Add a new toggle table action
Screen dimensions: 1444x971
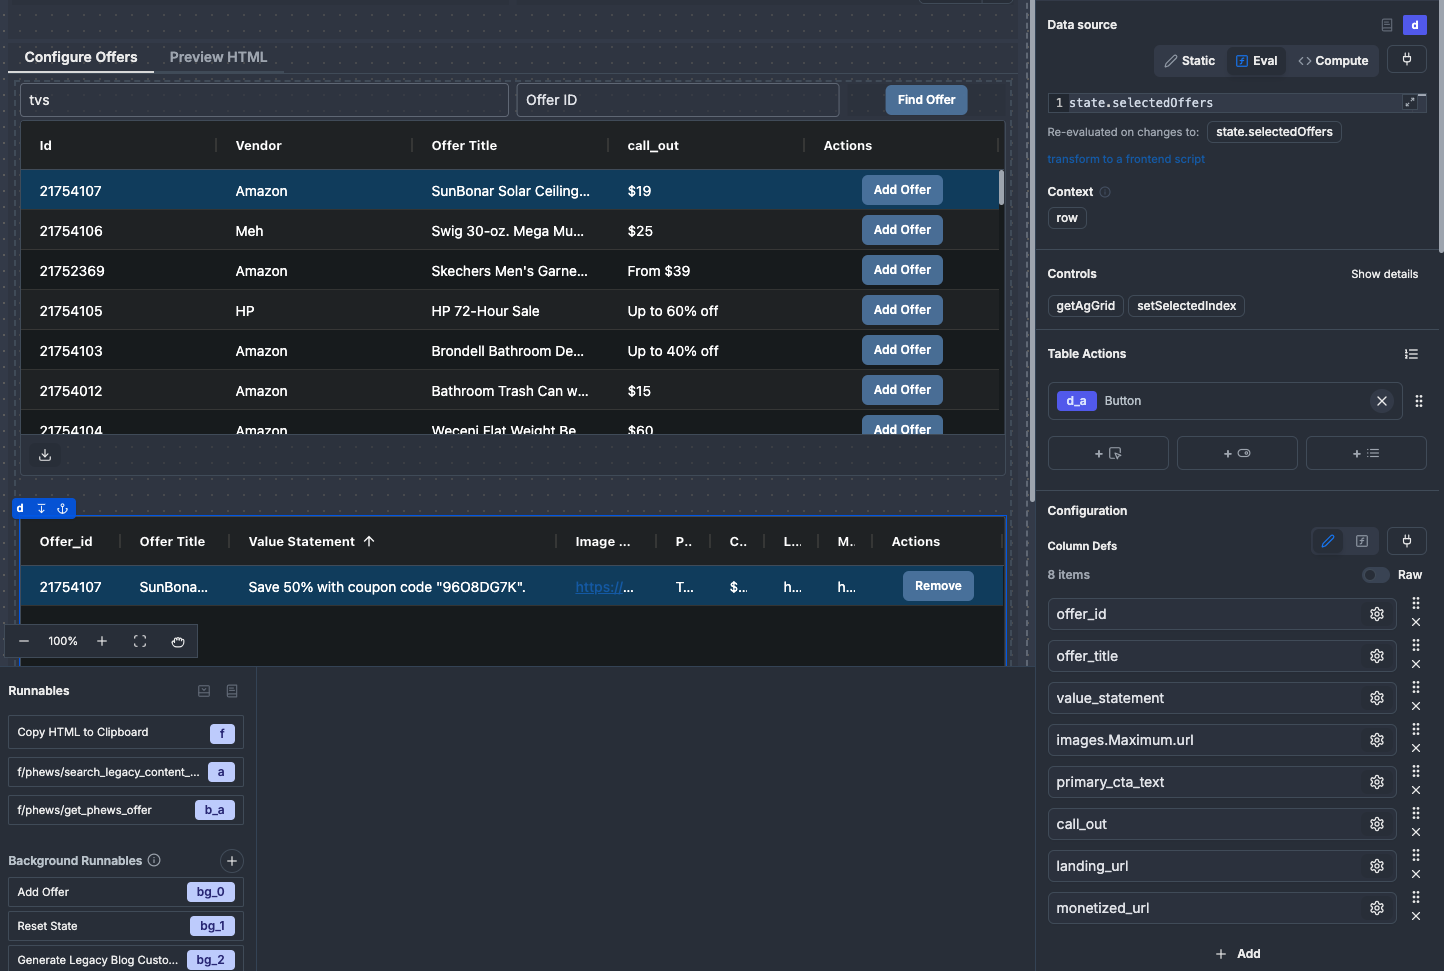click(x=1237, y=453)
